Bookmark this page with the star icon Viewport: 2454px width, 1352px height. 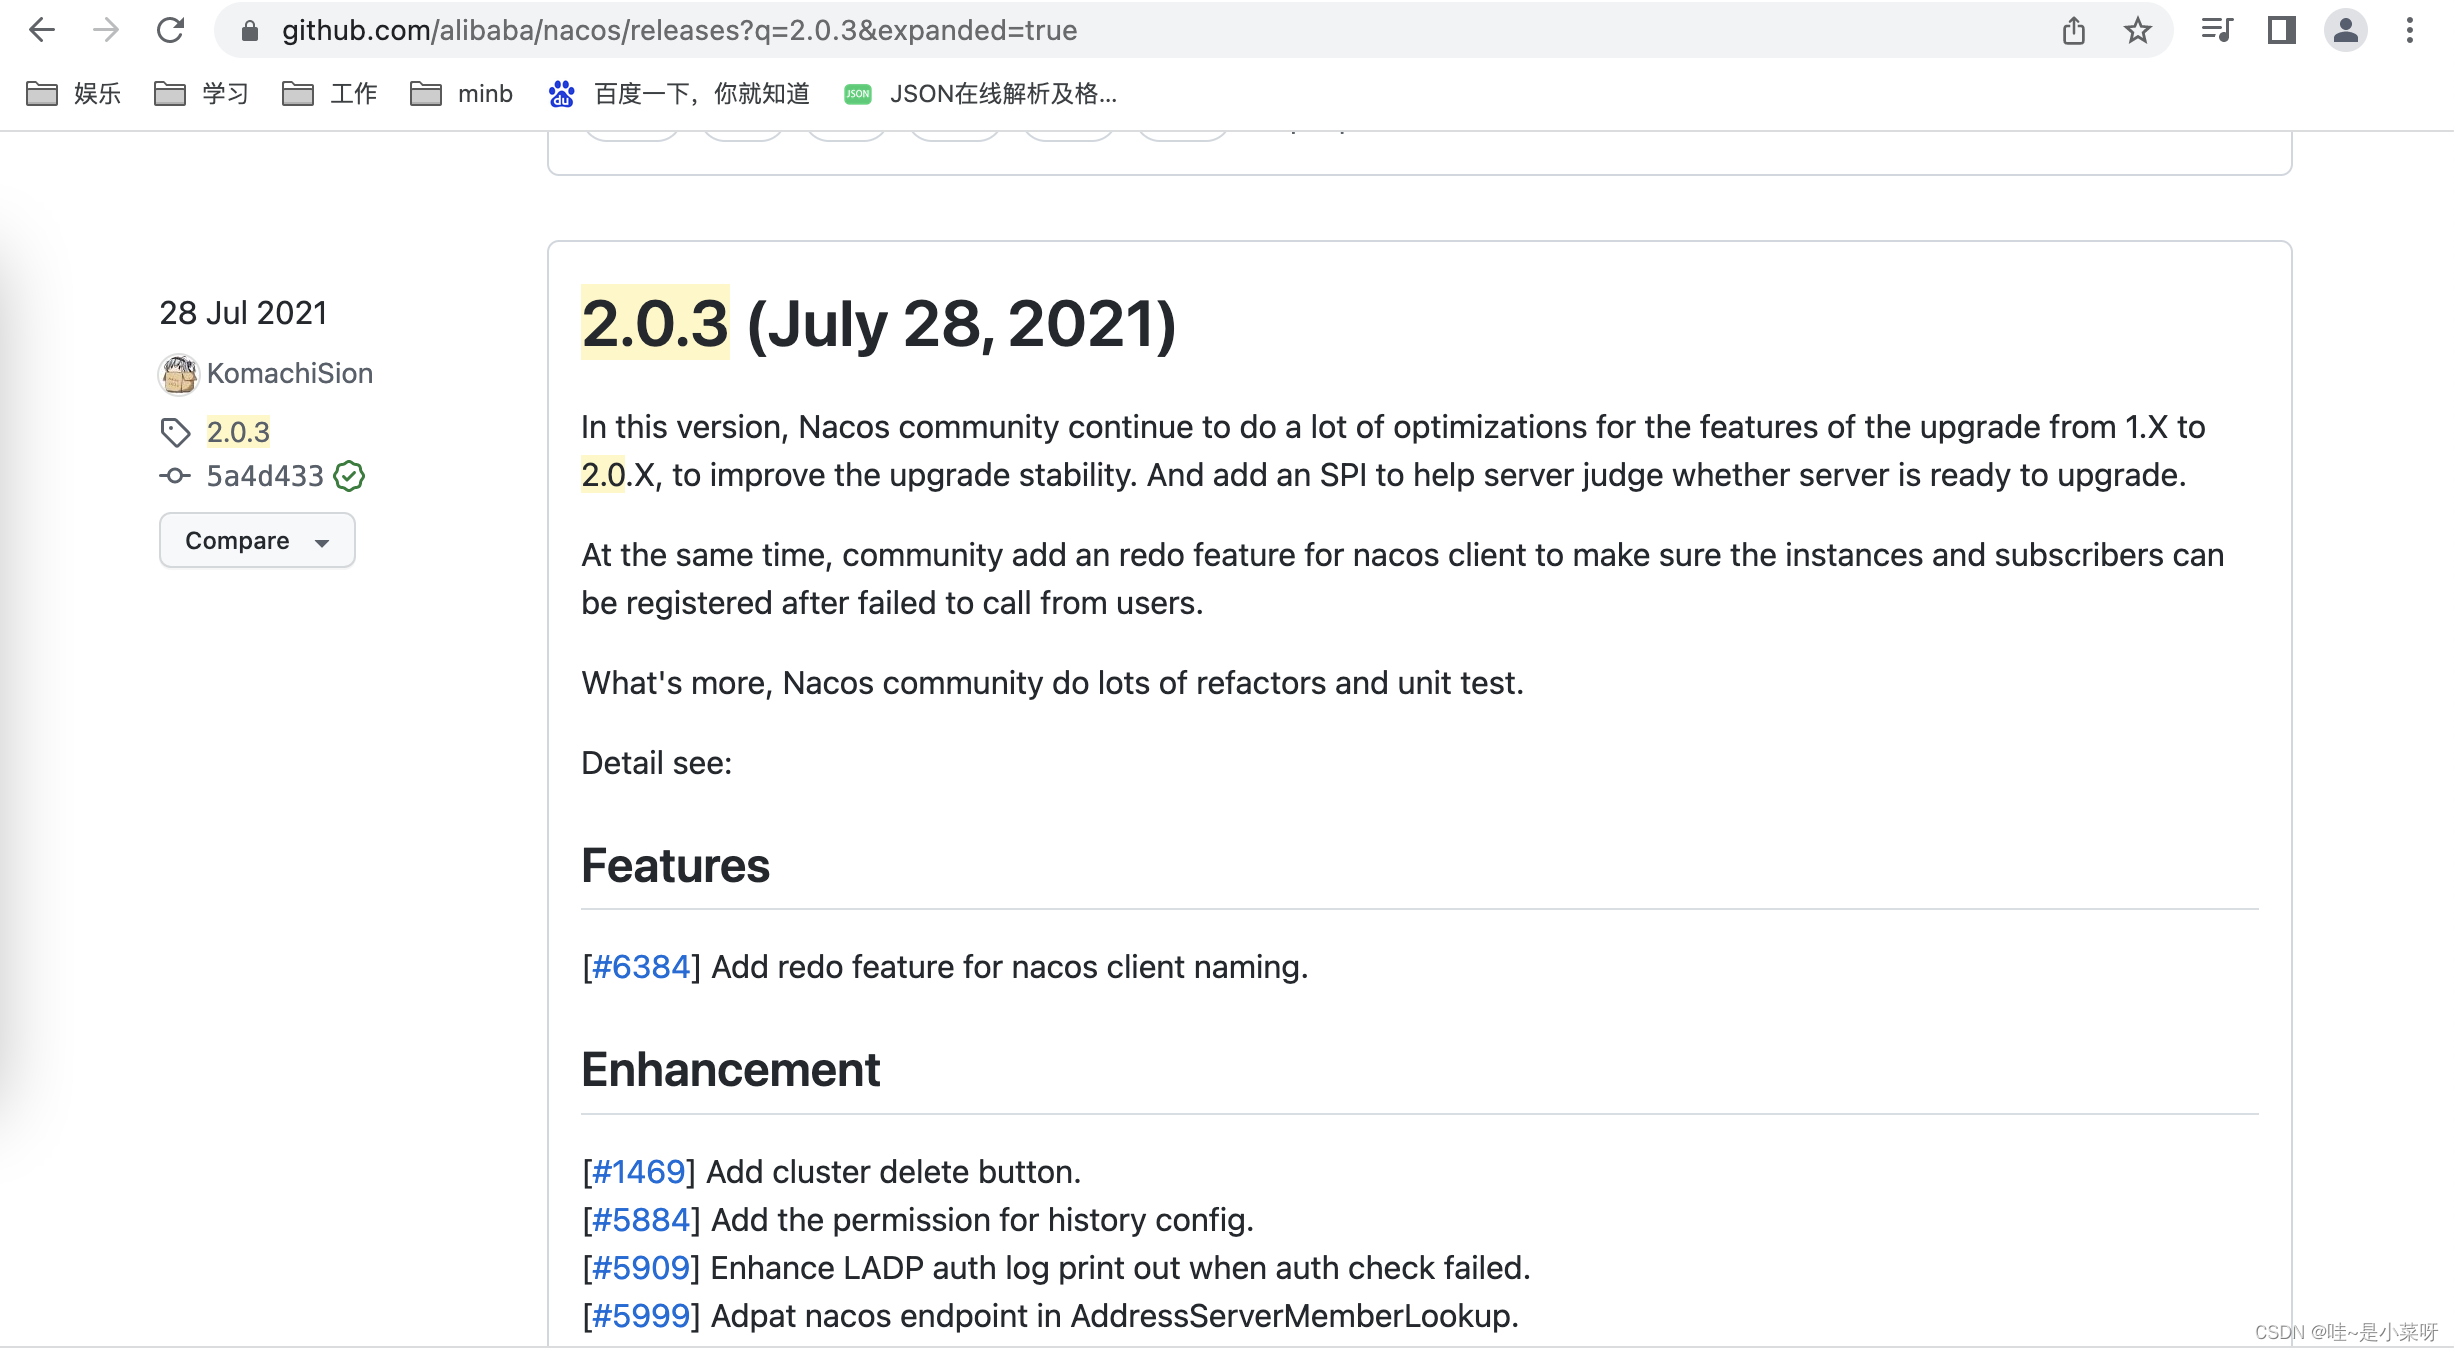(2138, 31)
